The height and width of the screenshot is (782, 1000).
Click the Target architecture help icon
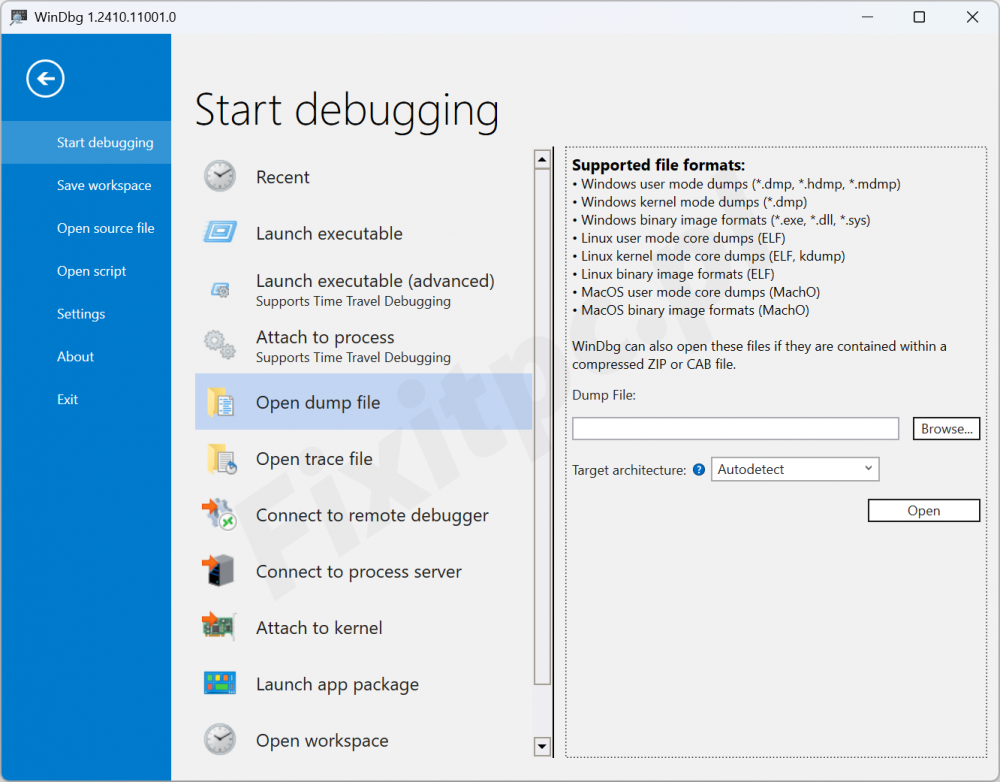click(x=699, y=469)
